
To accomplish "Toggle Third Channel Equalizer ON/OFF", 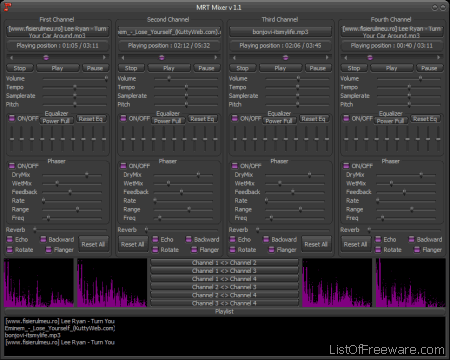I will point(235,118).
